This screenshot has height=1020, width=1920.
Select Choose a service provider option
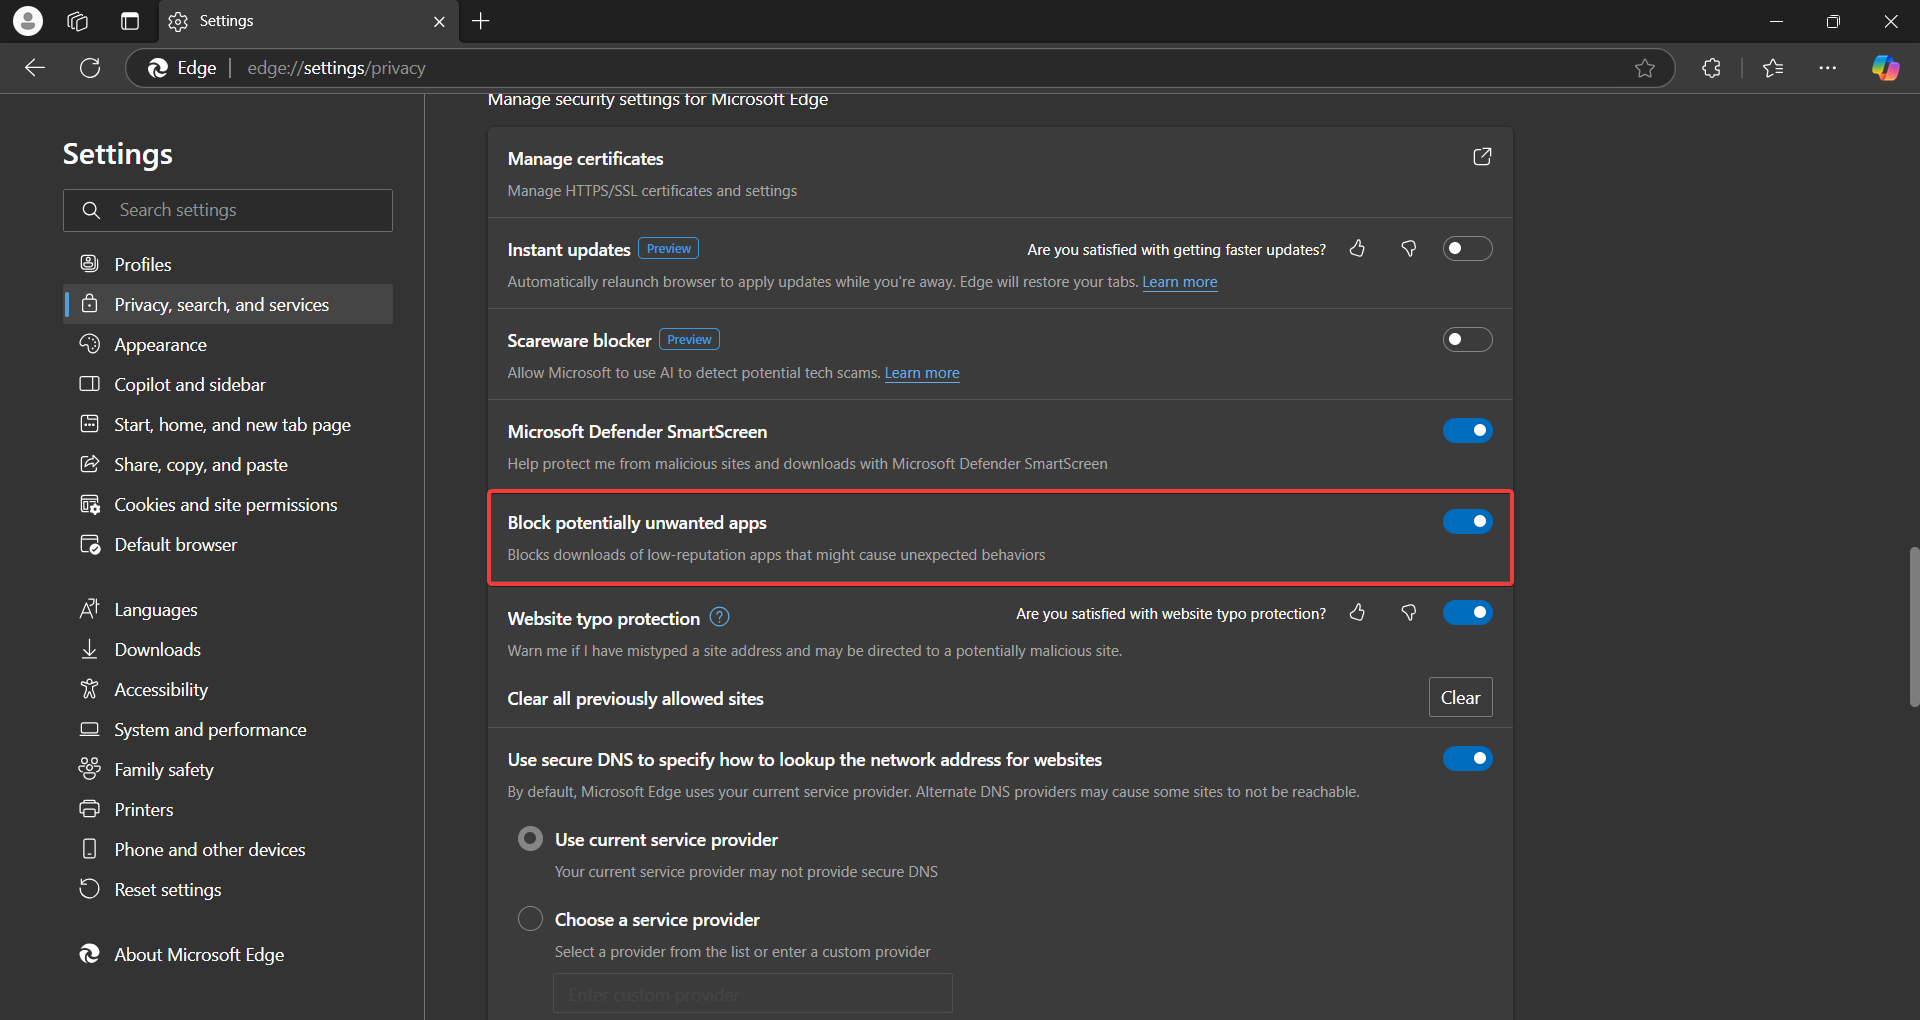pos(530,918)
